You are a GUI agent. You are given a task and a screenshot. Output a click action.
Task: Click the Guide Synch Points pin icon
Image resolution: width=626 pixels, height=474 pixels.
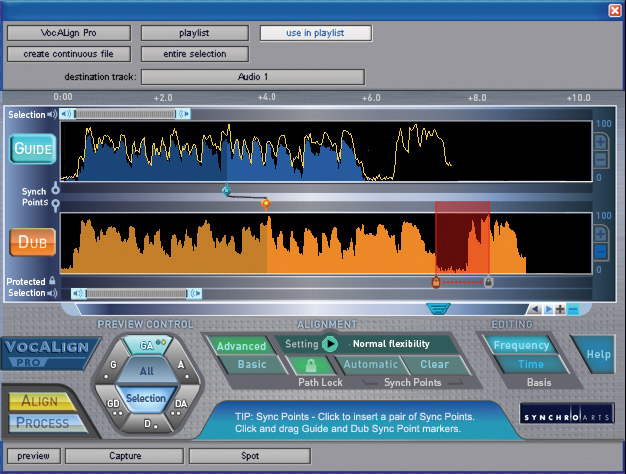pyautogui.click(x=56, y=188)
